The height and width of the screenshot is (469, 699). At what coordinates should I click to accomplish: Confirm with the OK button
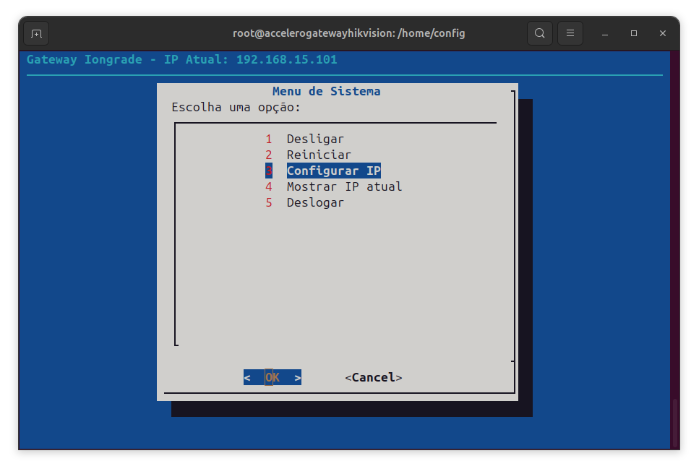click(x=272, y=378)
